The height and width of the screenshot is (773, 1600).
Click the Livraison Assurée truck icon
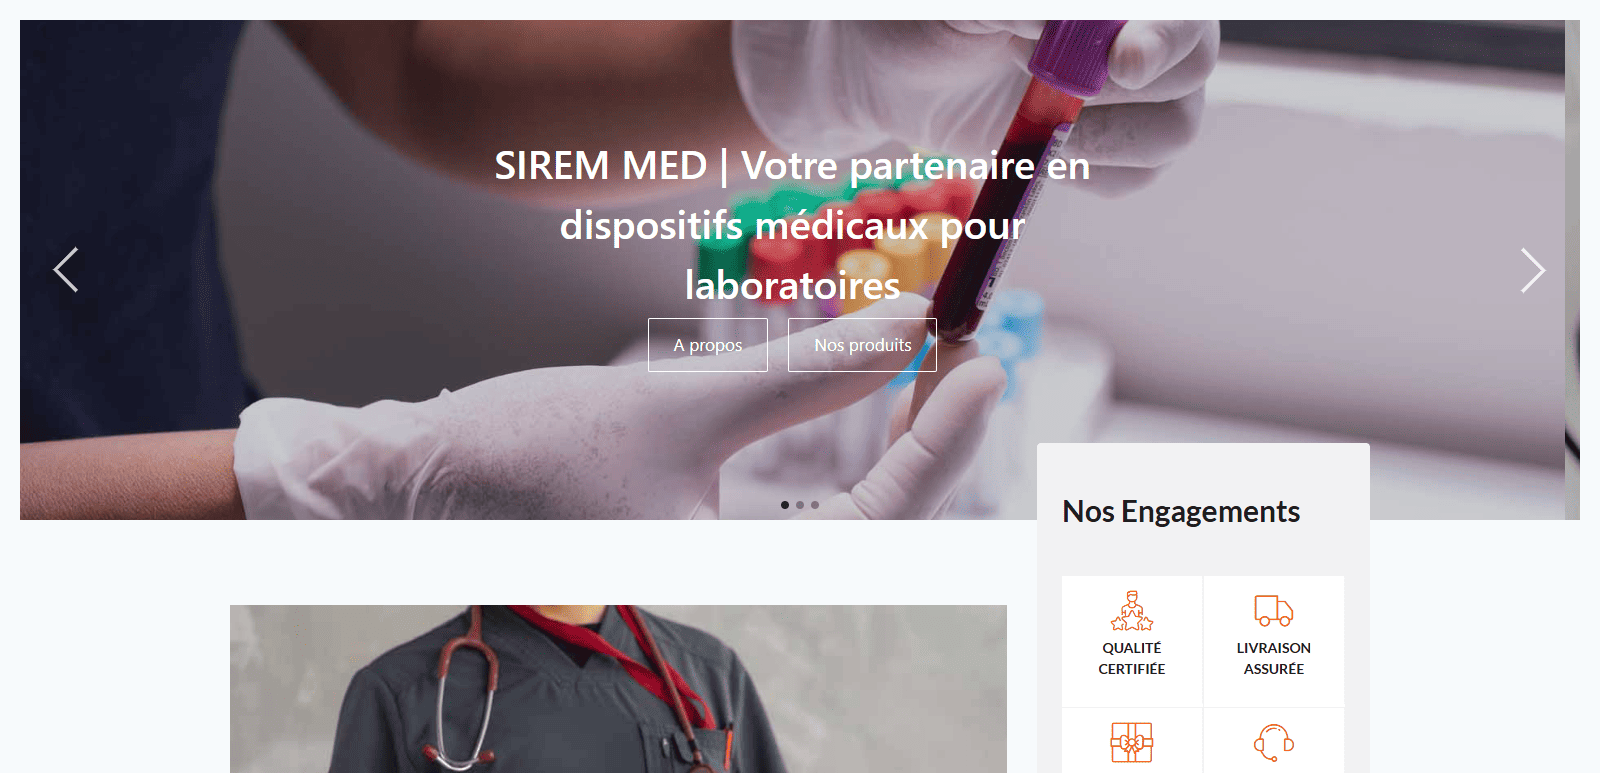tap(1274, 610)
